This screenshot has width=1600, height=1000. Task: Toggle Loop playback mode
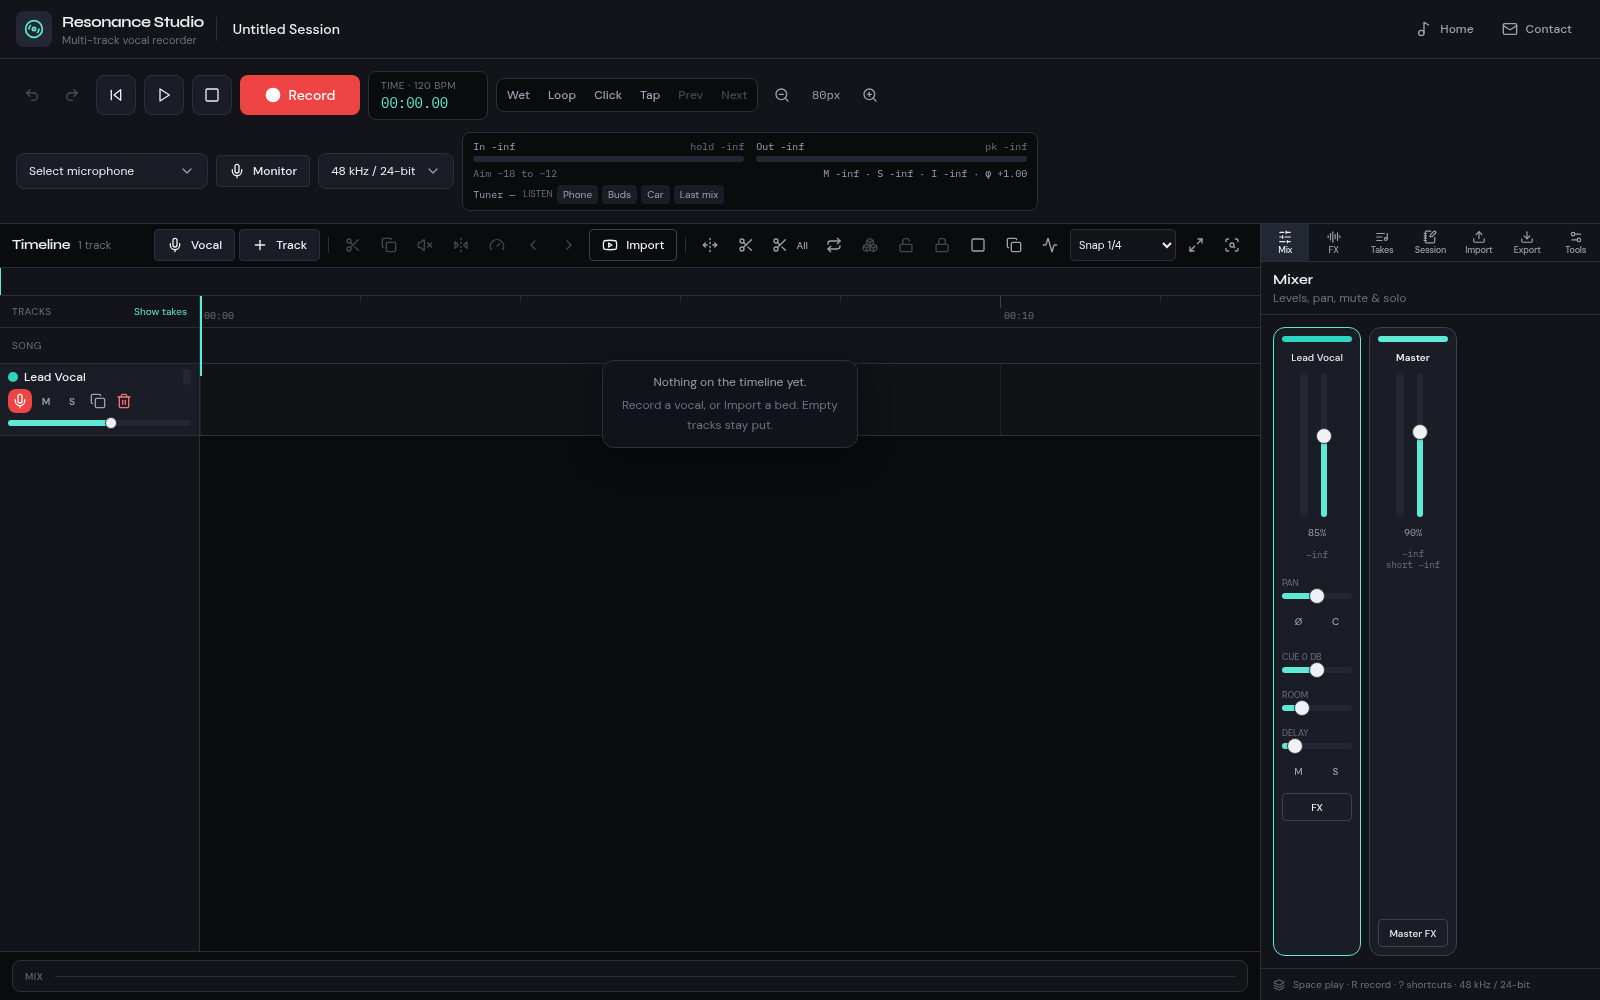(x=562, y=95)
